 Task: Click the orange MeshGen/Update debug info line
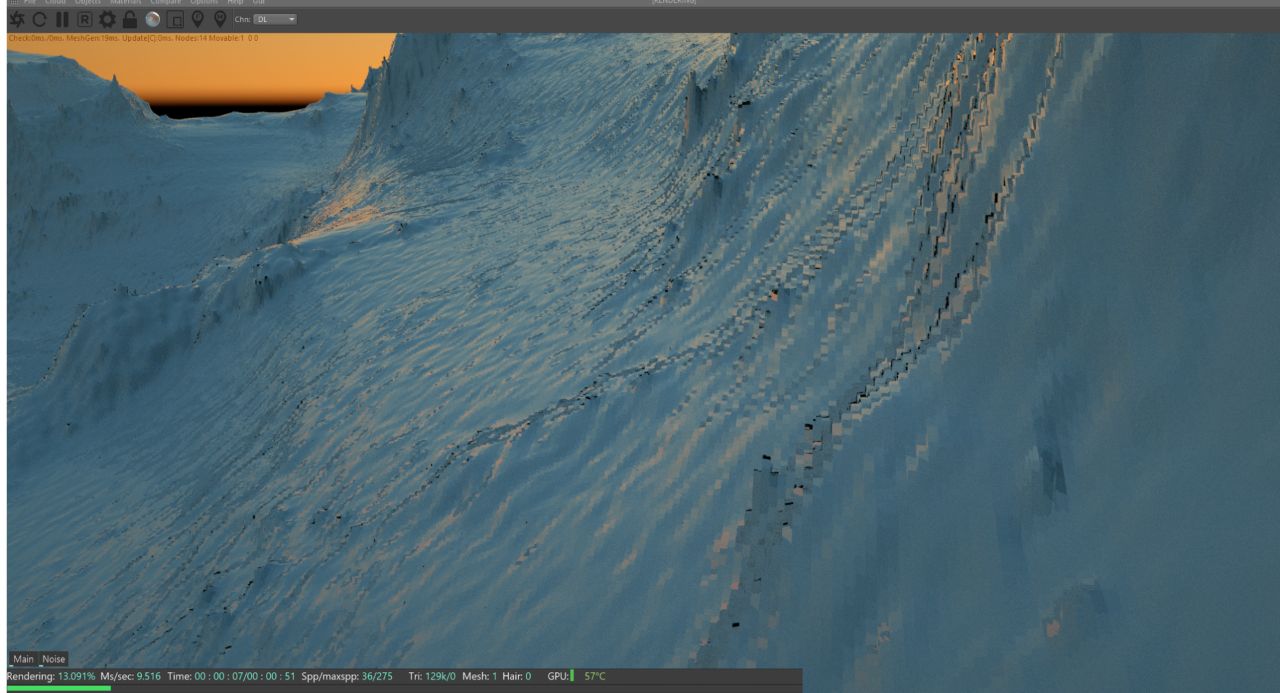[x=133, y=38]
